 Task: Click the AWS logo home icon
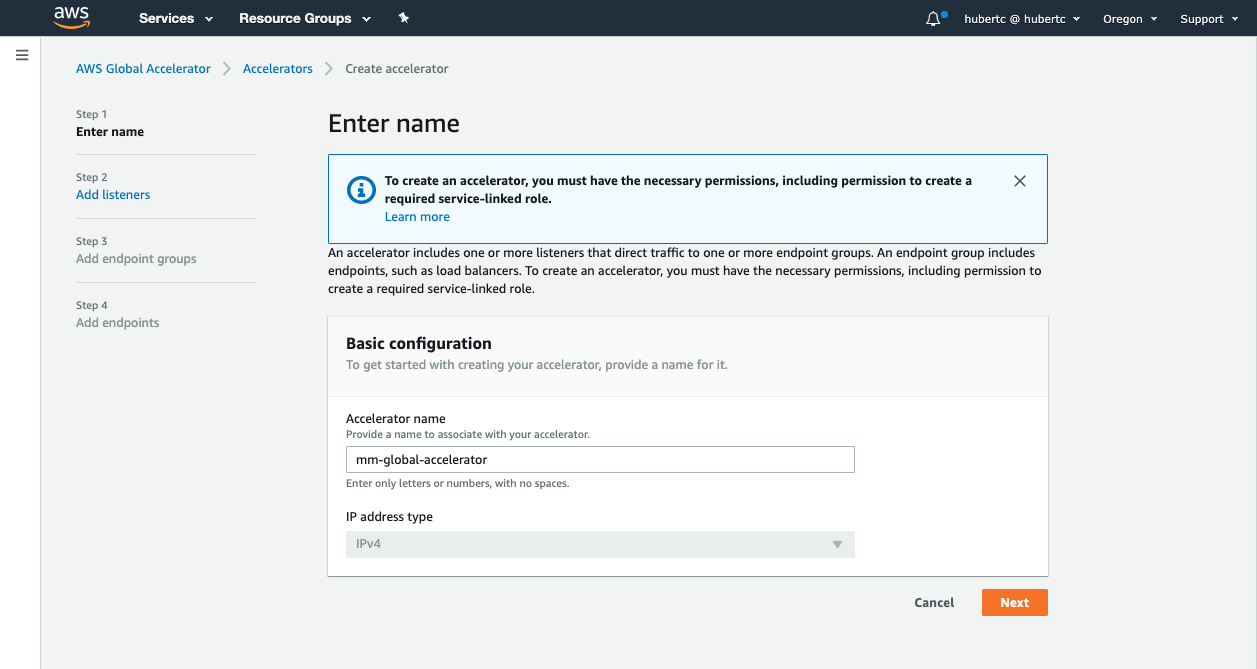[72, 17]
